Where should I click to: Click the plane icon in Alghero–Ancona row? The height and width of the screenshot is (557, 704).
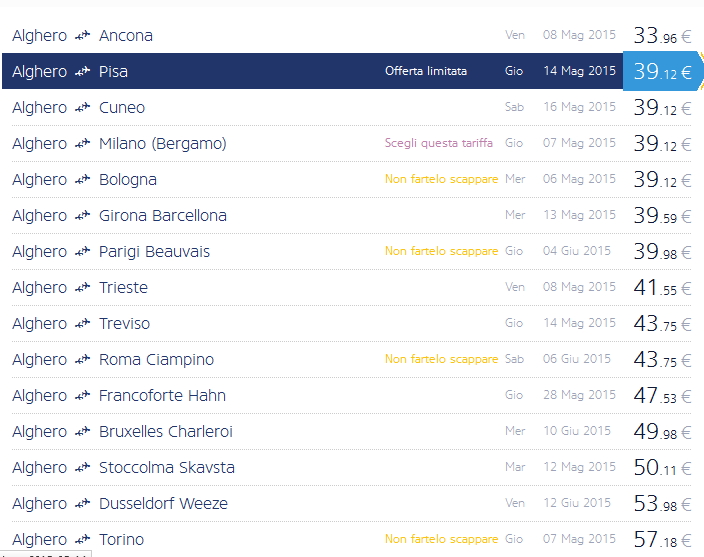83,36
